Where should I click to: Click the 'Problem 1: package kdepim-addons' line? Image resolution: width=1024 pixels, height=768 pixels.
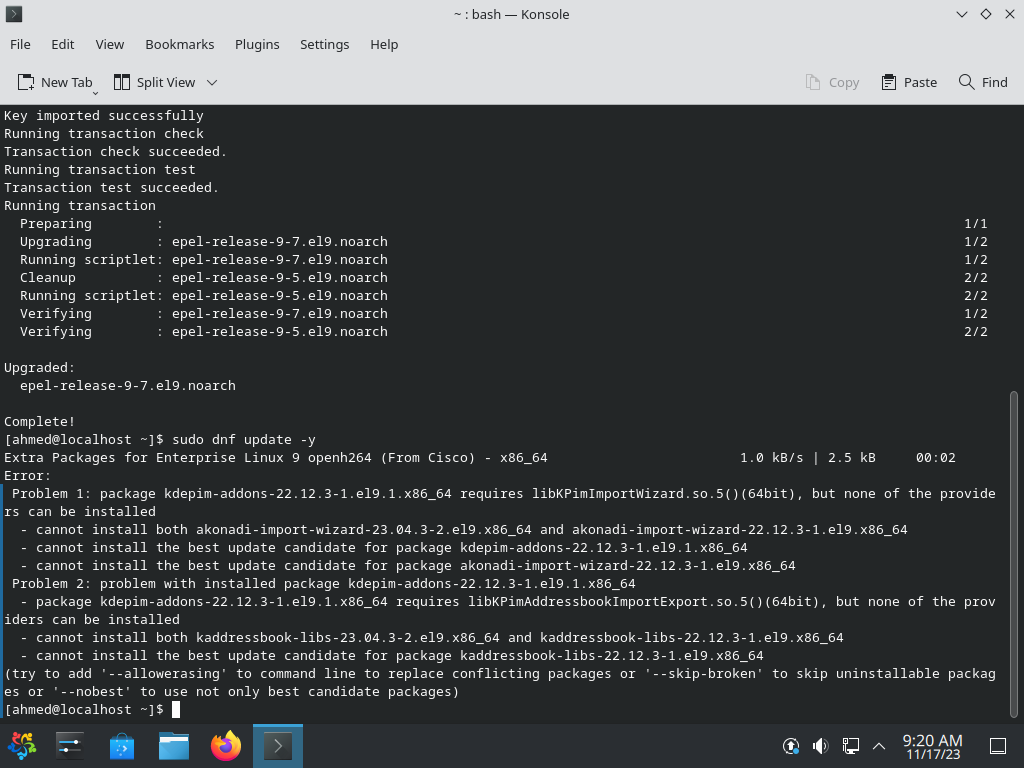pos(500,502)
